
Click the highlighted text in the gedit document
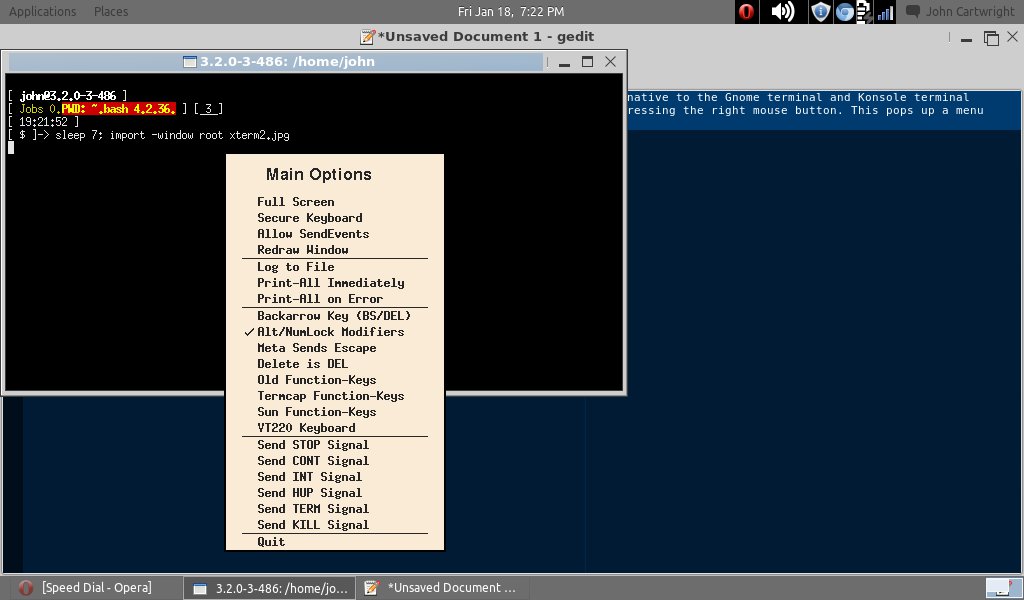coord(806,104)
